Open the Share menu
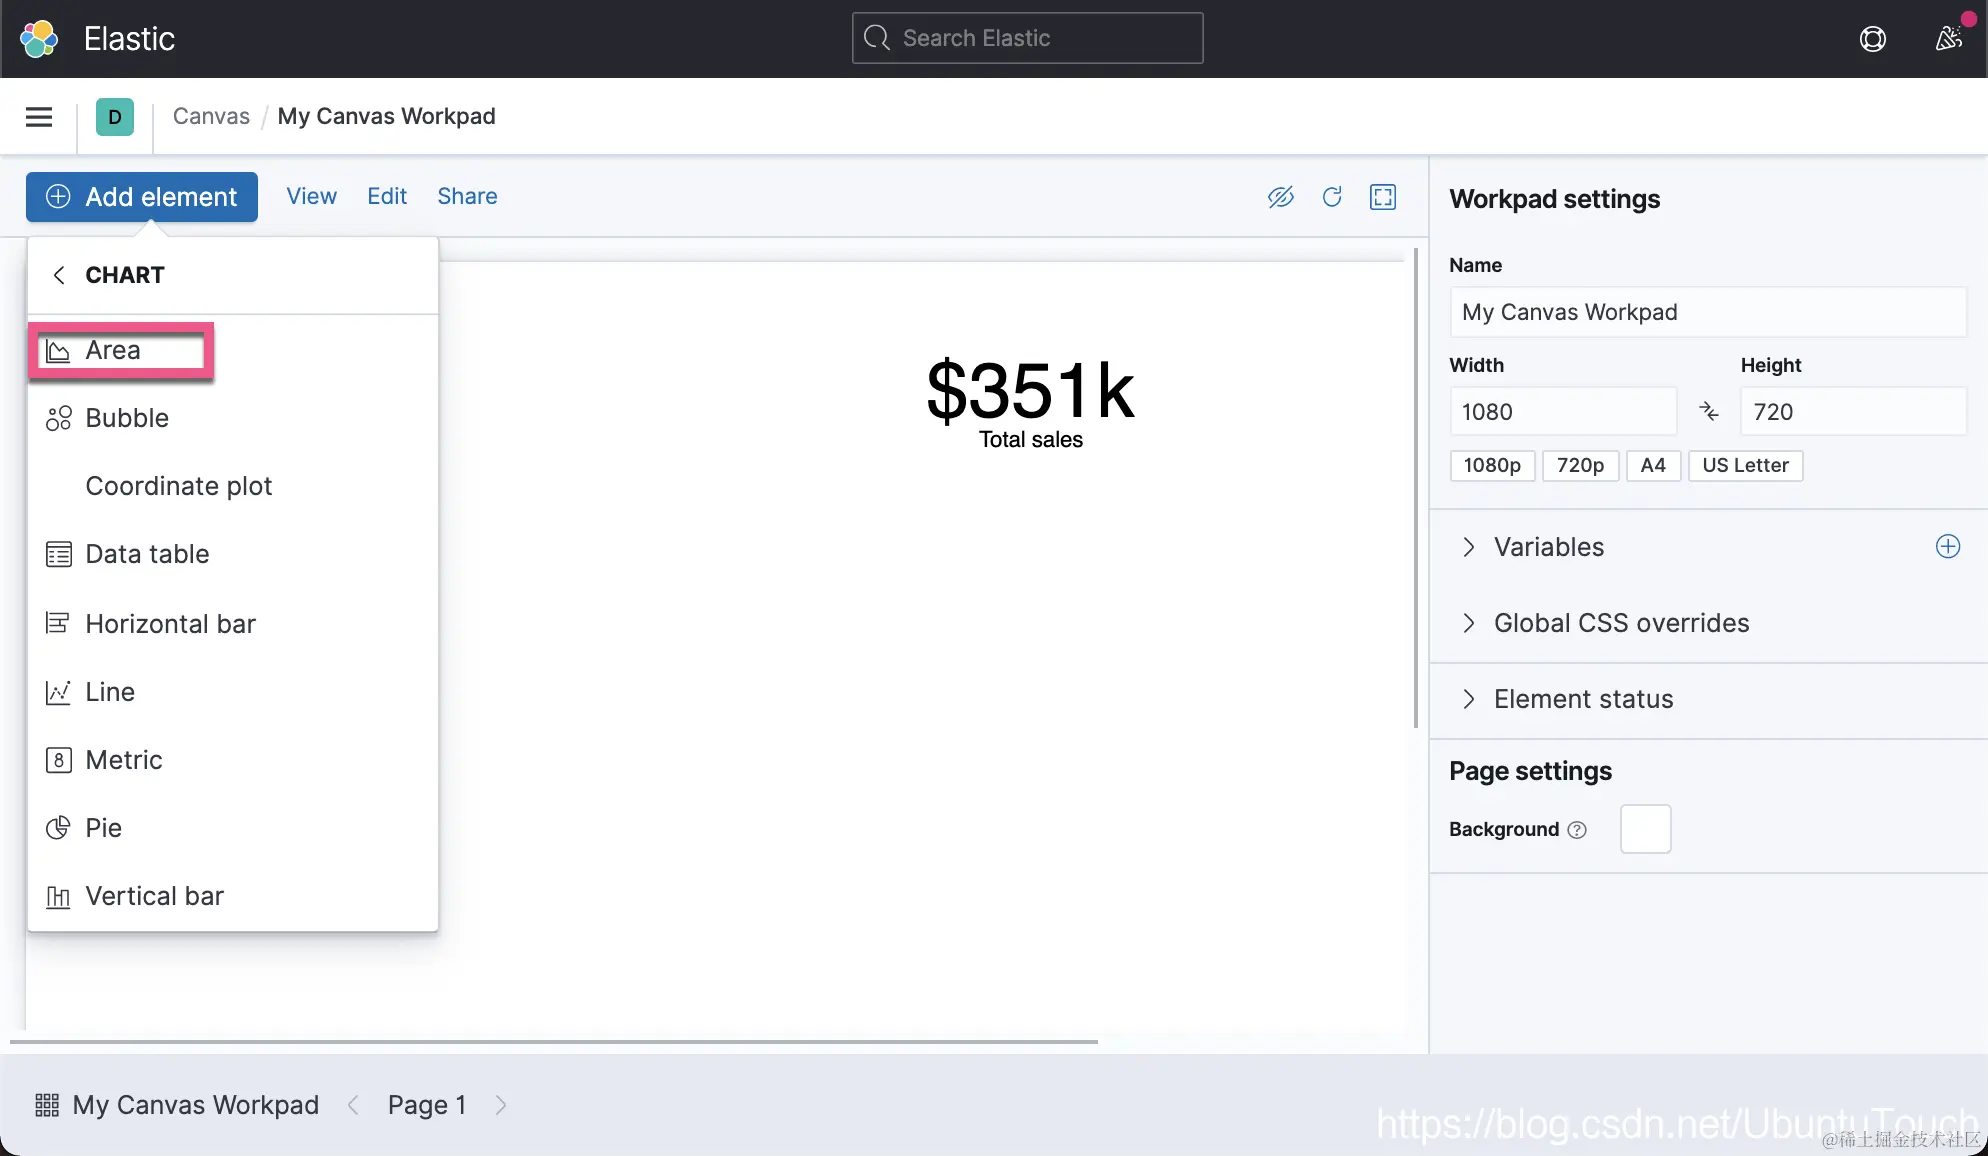Image resolution: width=1988 pixels, height=1156 pixels. click(x=467, y=196)
